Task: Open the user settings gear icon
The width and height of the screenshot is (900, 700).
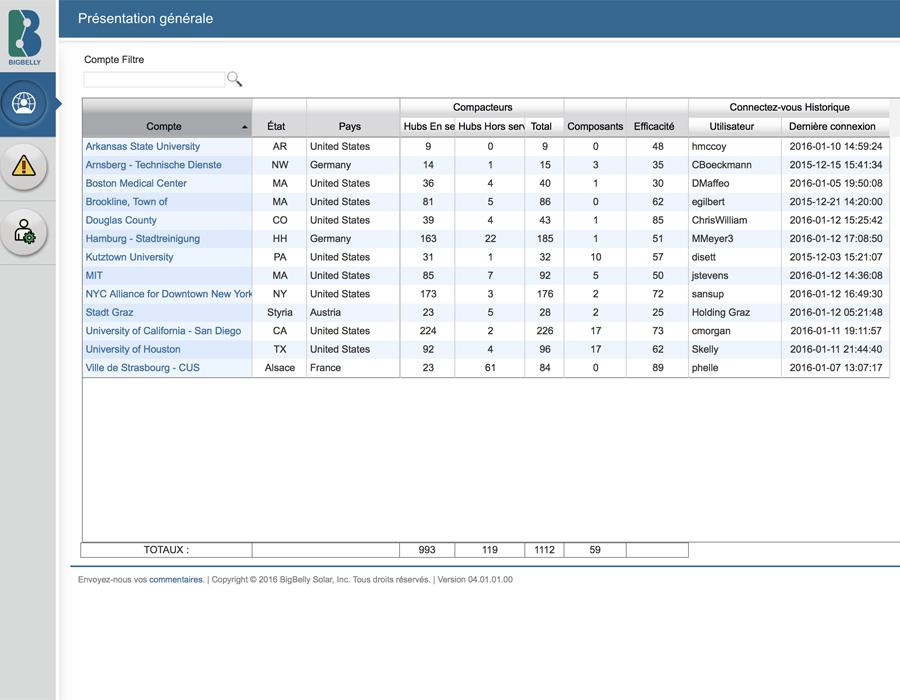Action: point(24,232)
